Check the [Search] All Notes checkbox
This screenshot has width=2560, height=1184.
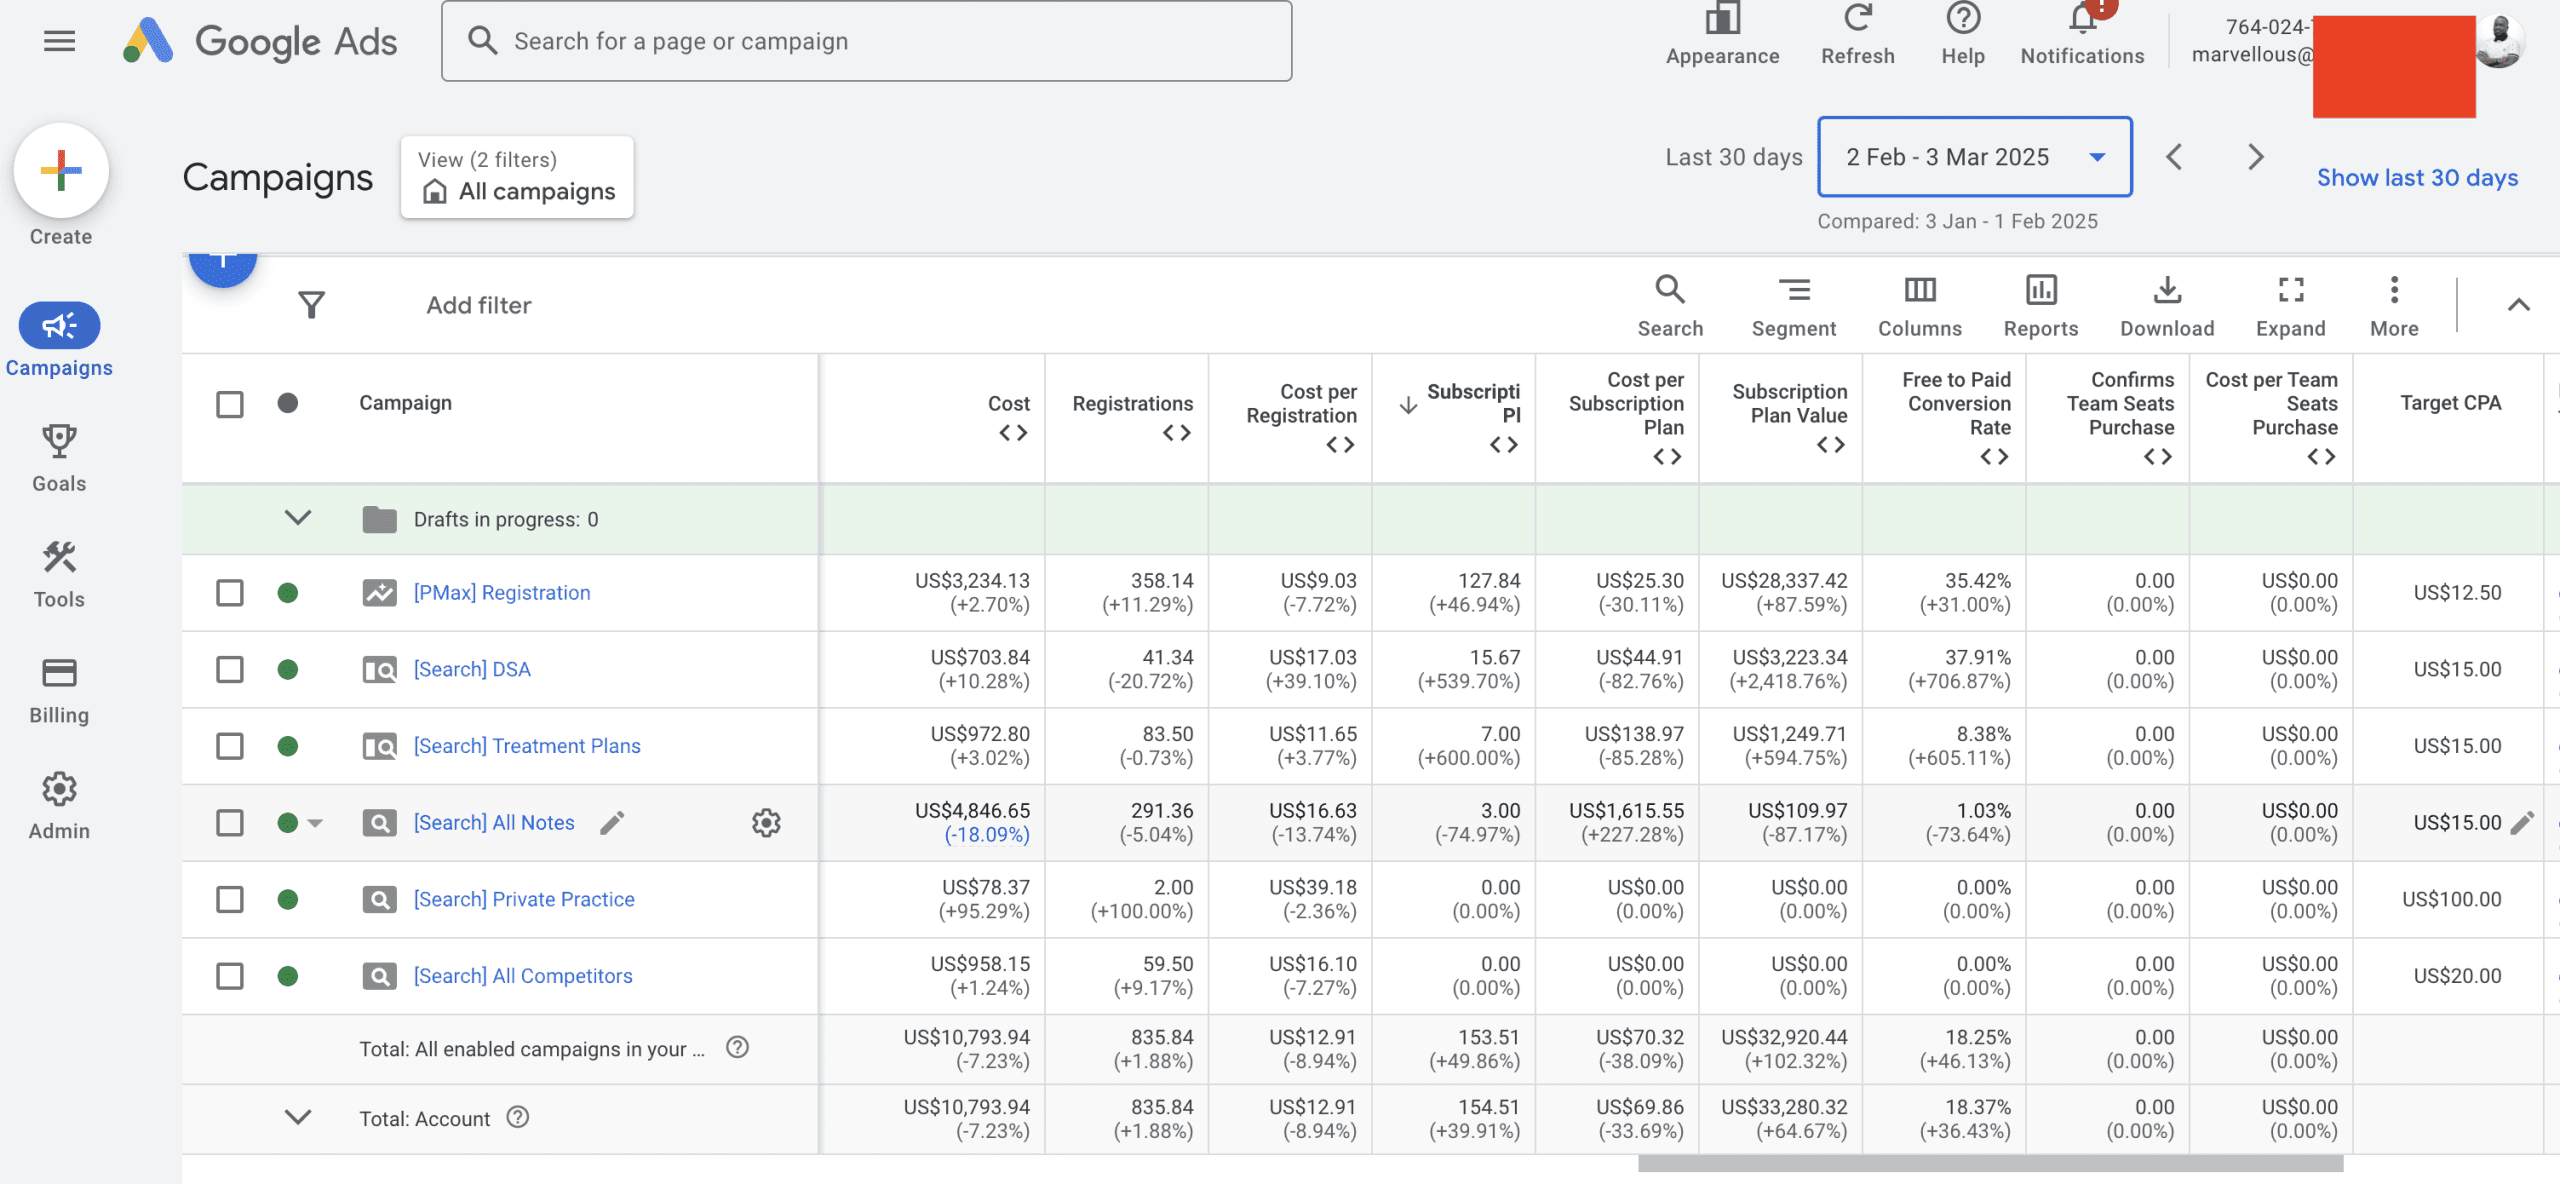pos(230,823)
